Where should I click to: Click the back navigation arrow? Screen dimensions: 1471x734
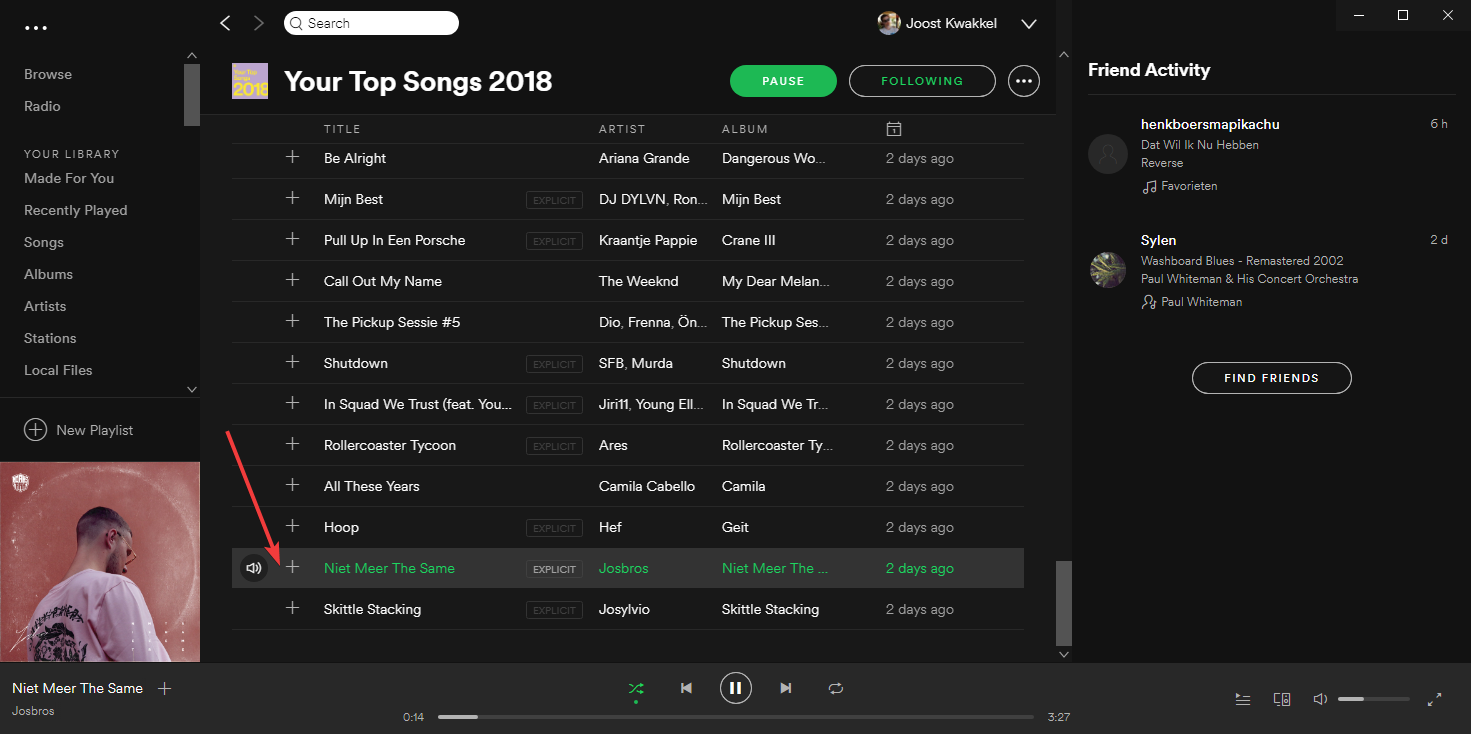click(225, 23)
